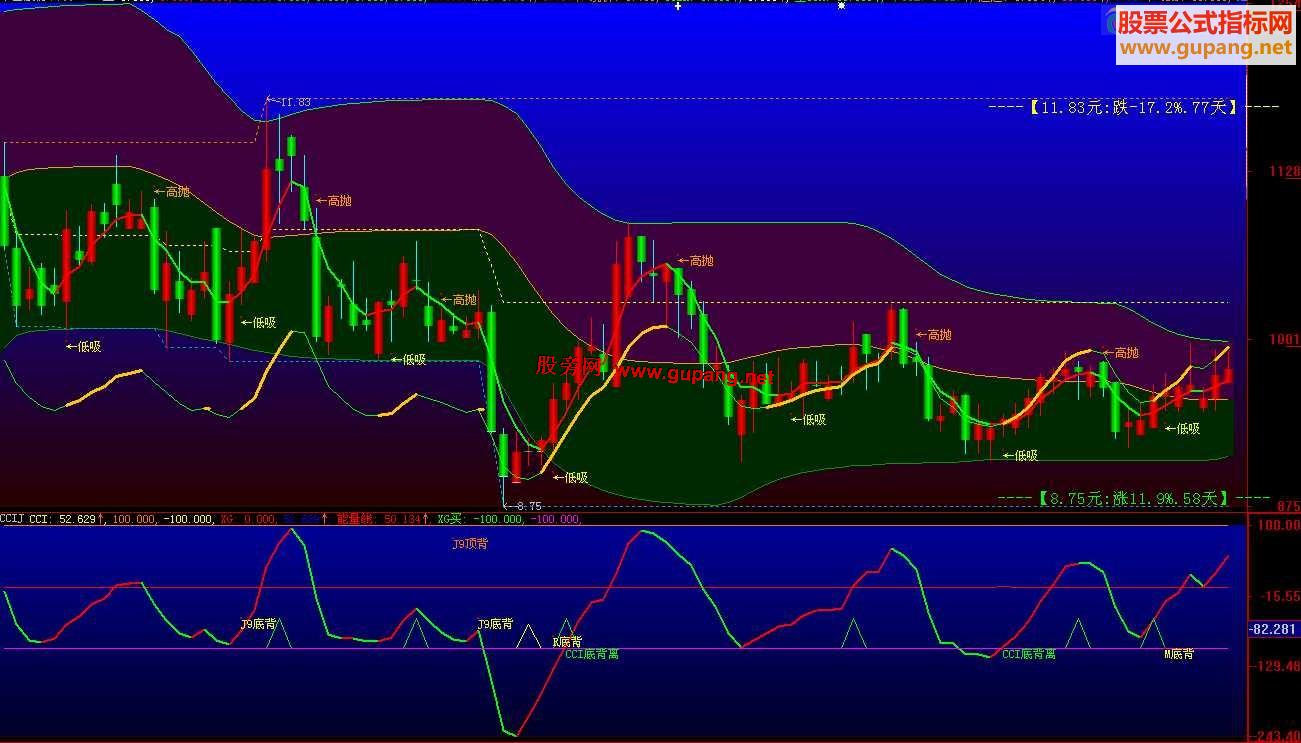Image resolution: width=1301 pixels, height=743 pixels.
Task: Select the 【11.83元:跌-17.2%.77天】 label
Action: coord(1134,107)
